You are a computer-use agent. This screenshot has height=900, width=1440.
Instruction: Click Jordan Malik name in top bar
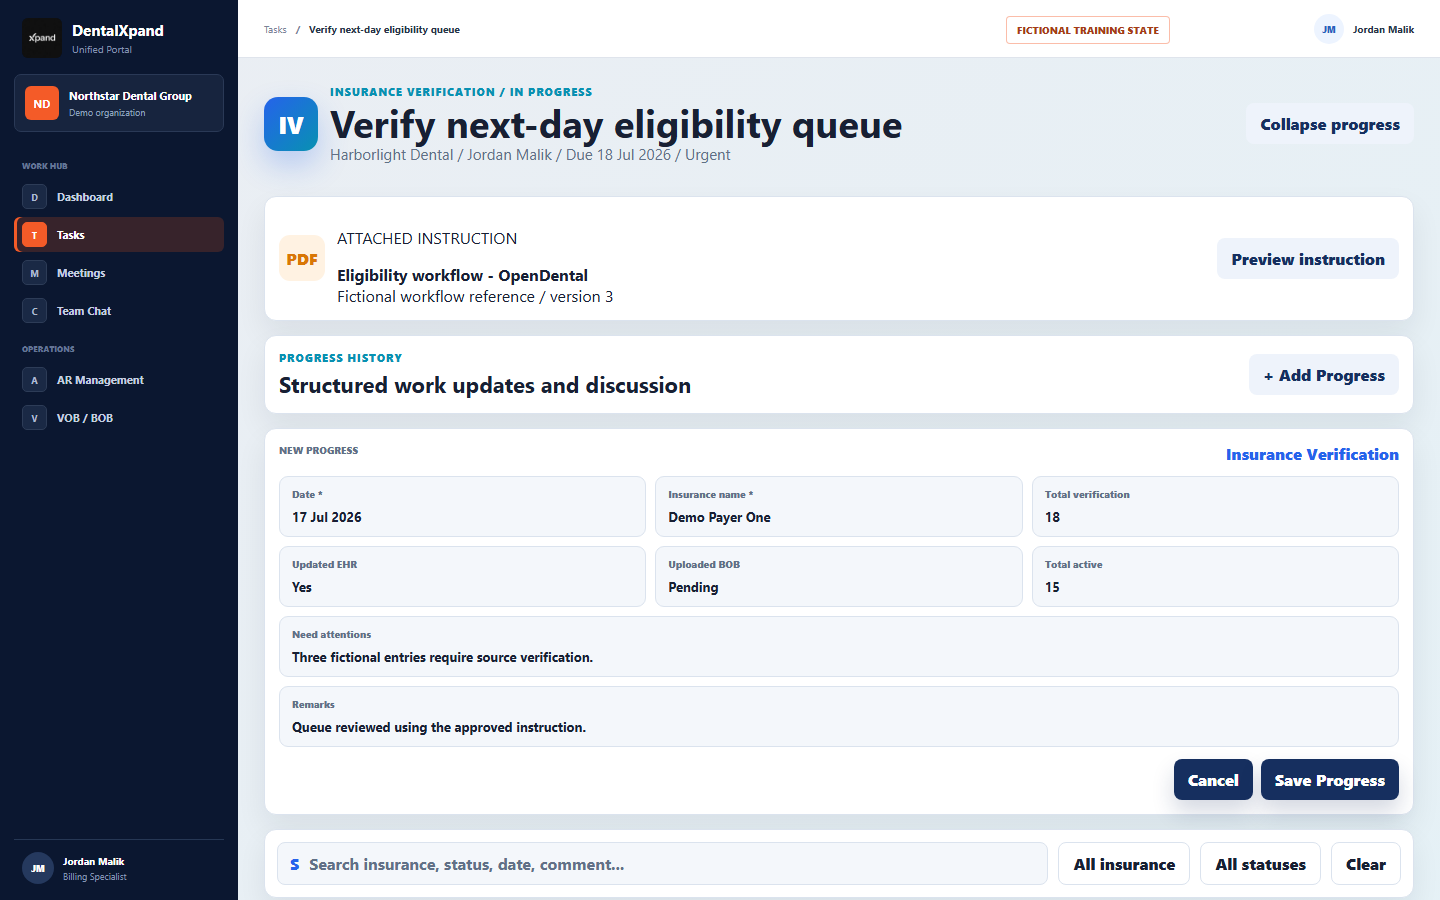click(1383, 30)
